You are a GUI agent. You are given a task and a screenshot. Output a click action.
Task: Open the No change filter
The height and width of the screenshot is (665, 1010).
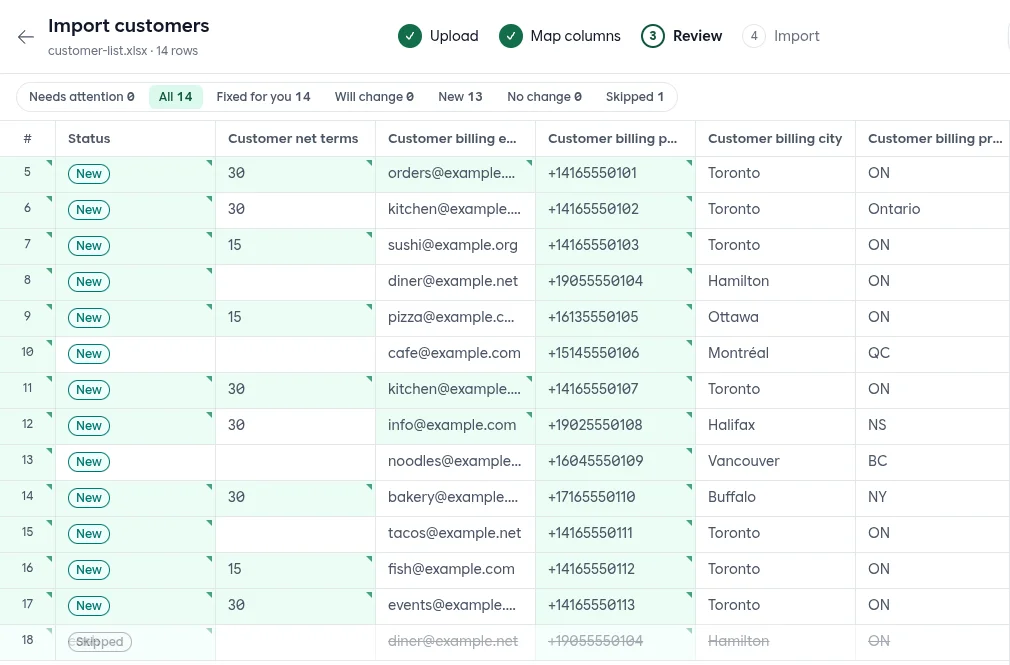tap(544, 97)
